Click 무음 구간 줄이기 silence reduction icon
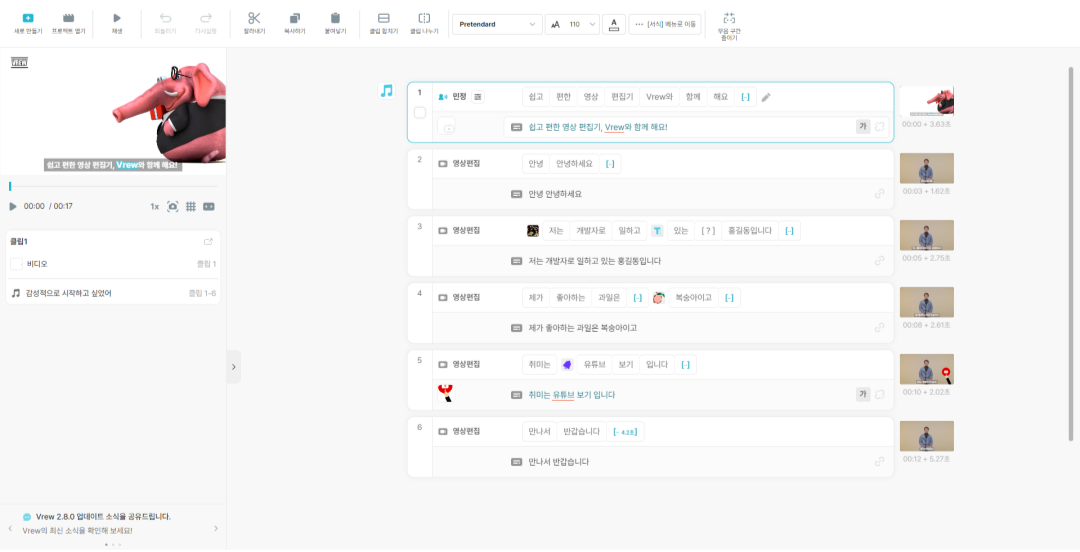This screenshot has width=1080, height=552. click(729, 18)
